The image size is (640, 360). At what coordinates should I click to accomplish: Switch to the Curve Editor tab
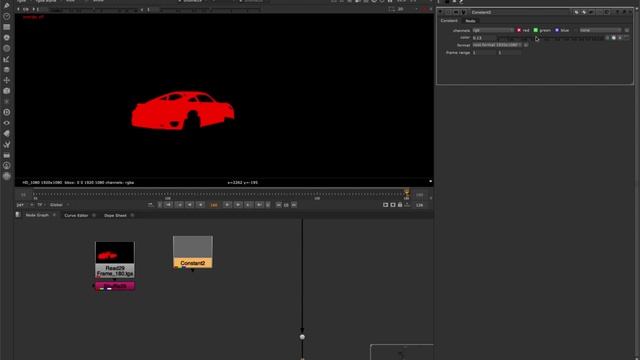(76, 215)
